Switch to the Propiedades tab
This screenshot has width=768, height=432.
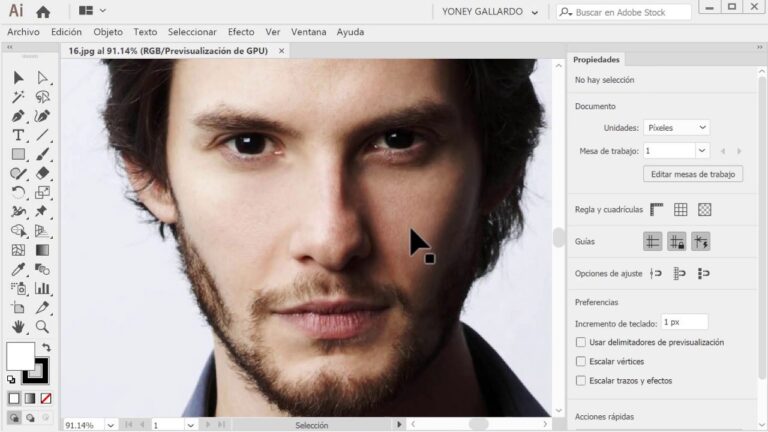[x=596, y=59]
